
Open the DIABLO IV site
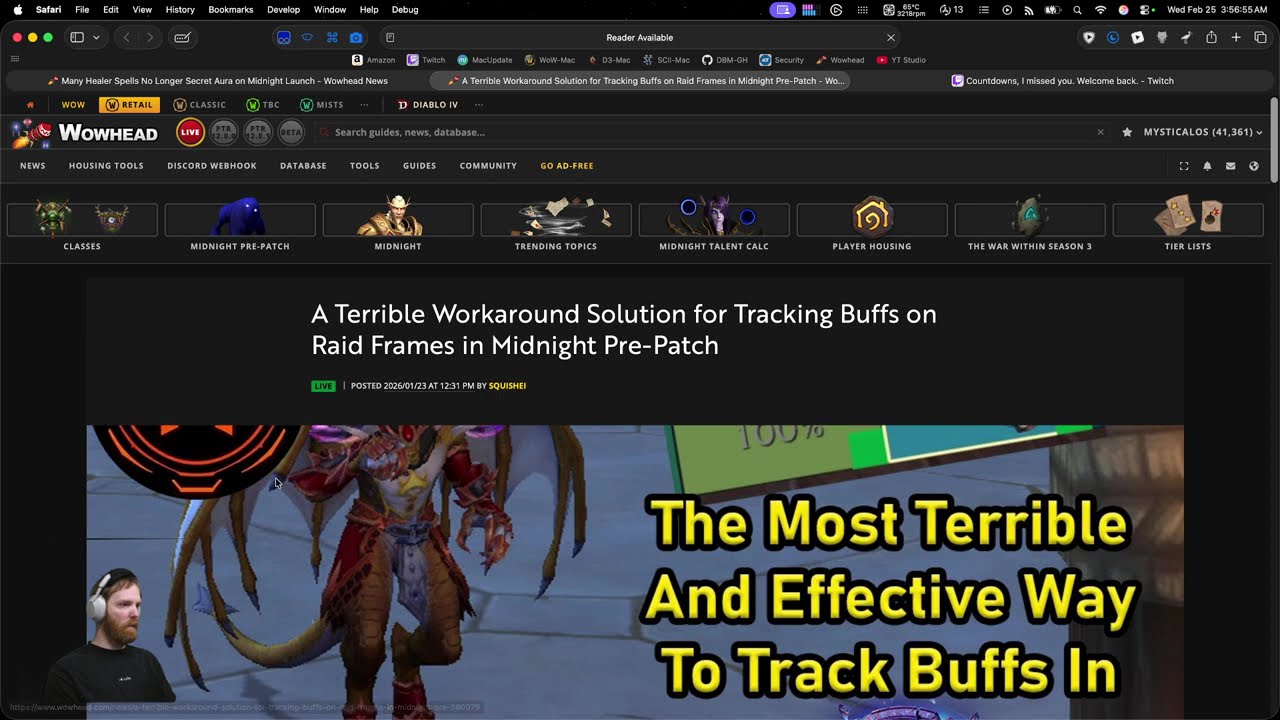pos(428,104)
